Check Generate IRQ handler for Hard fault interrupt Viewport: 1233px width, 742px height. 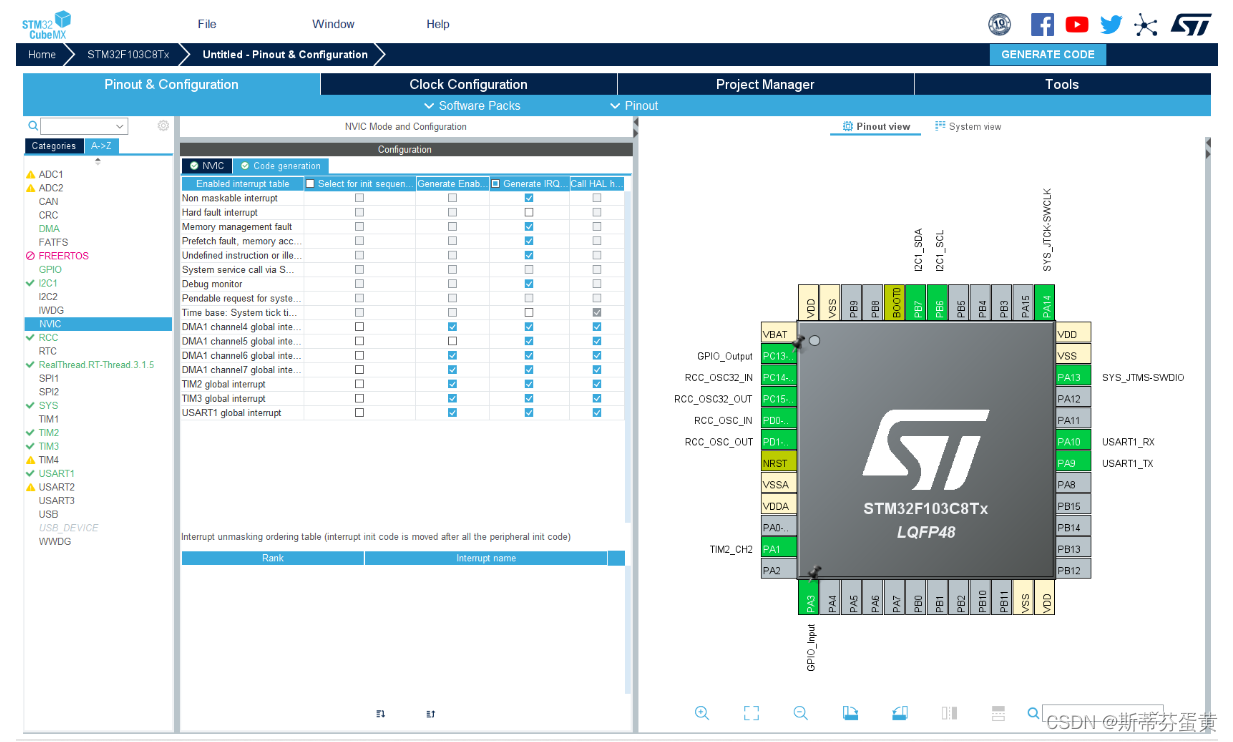[x=529, y=212]
